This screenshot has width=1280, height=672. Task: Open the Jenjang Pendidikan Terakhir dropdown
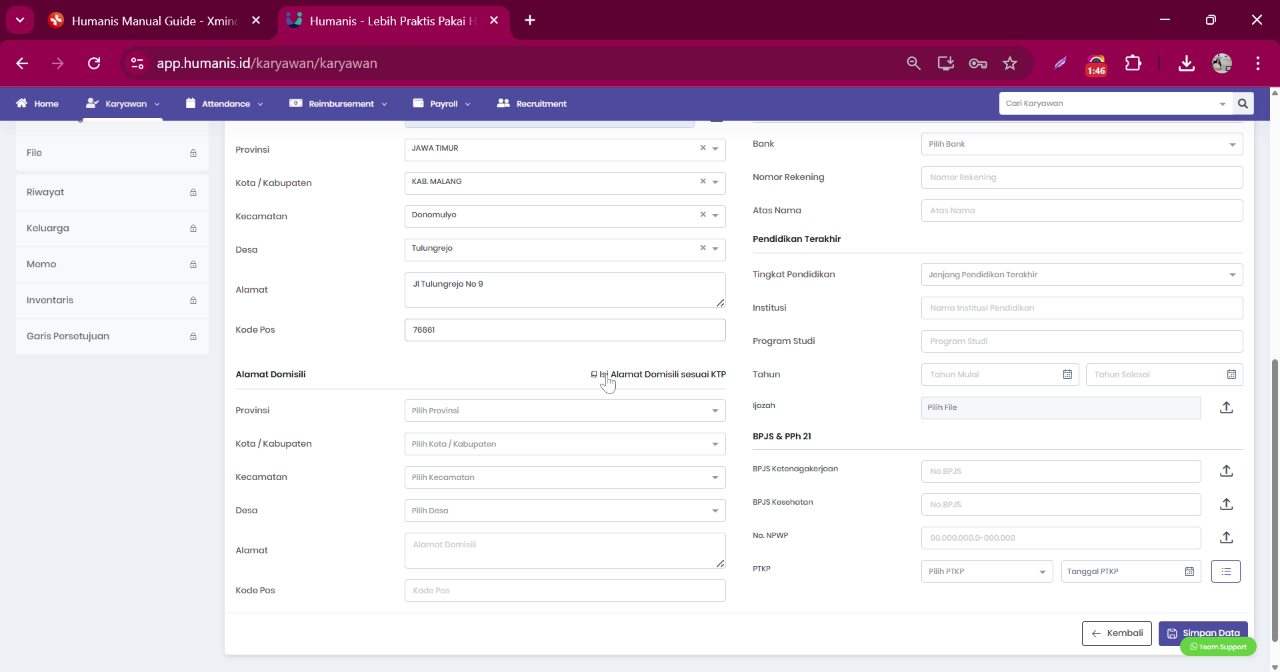1082,274
